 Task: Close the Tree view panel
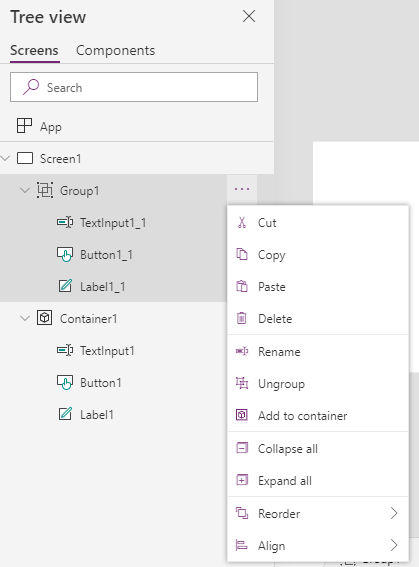point(249,16)
